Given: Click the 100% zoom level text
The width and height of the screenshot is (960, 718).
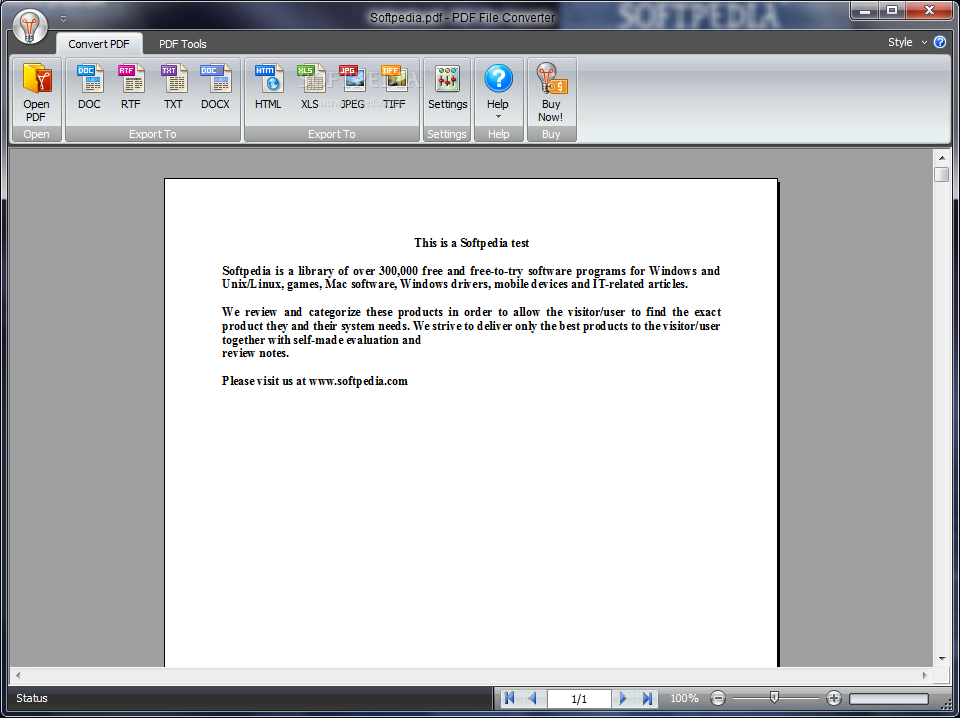Looking at the screenshot, I should coord(684,698).
